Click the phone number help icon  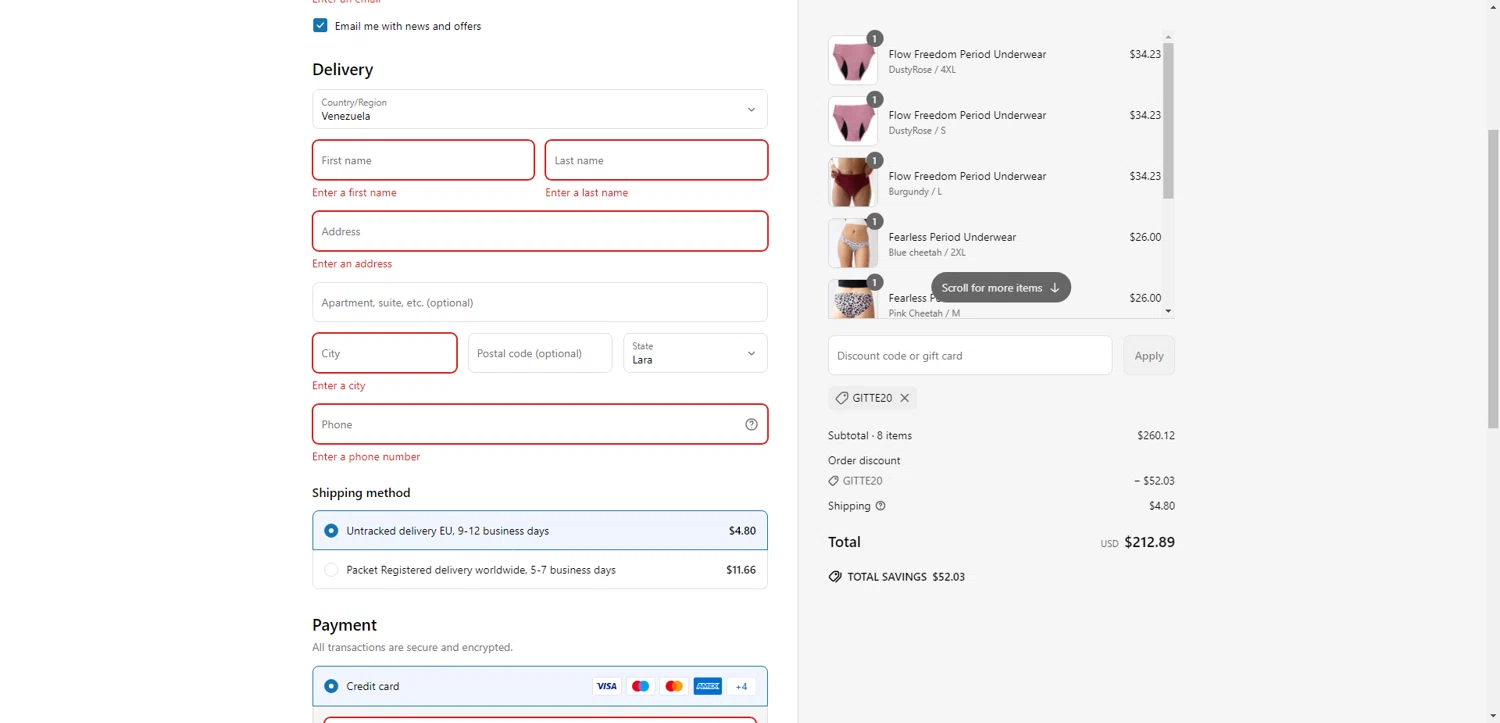click(751, 424)
